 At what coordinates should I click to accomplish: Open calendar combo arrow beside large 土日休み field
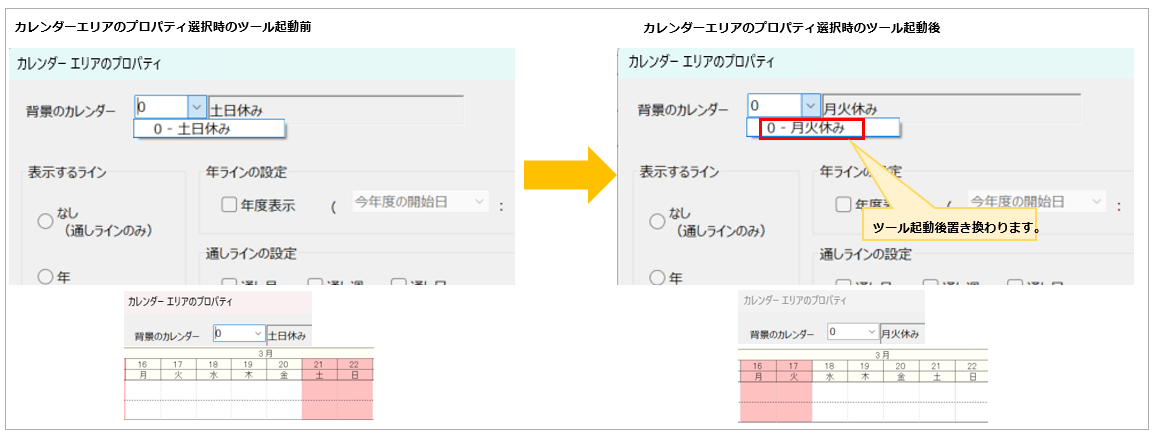(196, 107)
